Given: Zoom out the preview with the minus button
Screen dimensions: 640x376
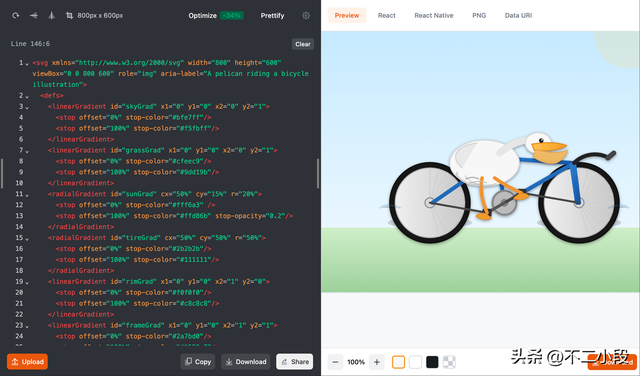Looking at the screenshot, I should point(336,362).
